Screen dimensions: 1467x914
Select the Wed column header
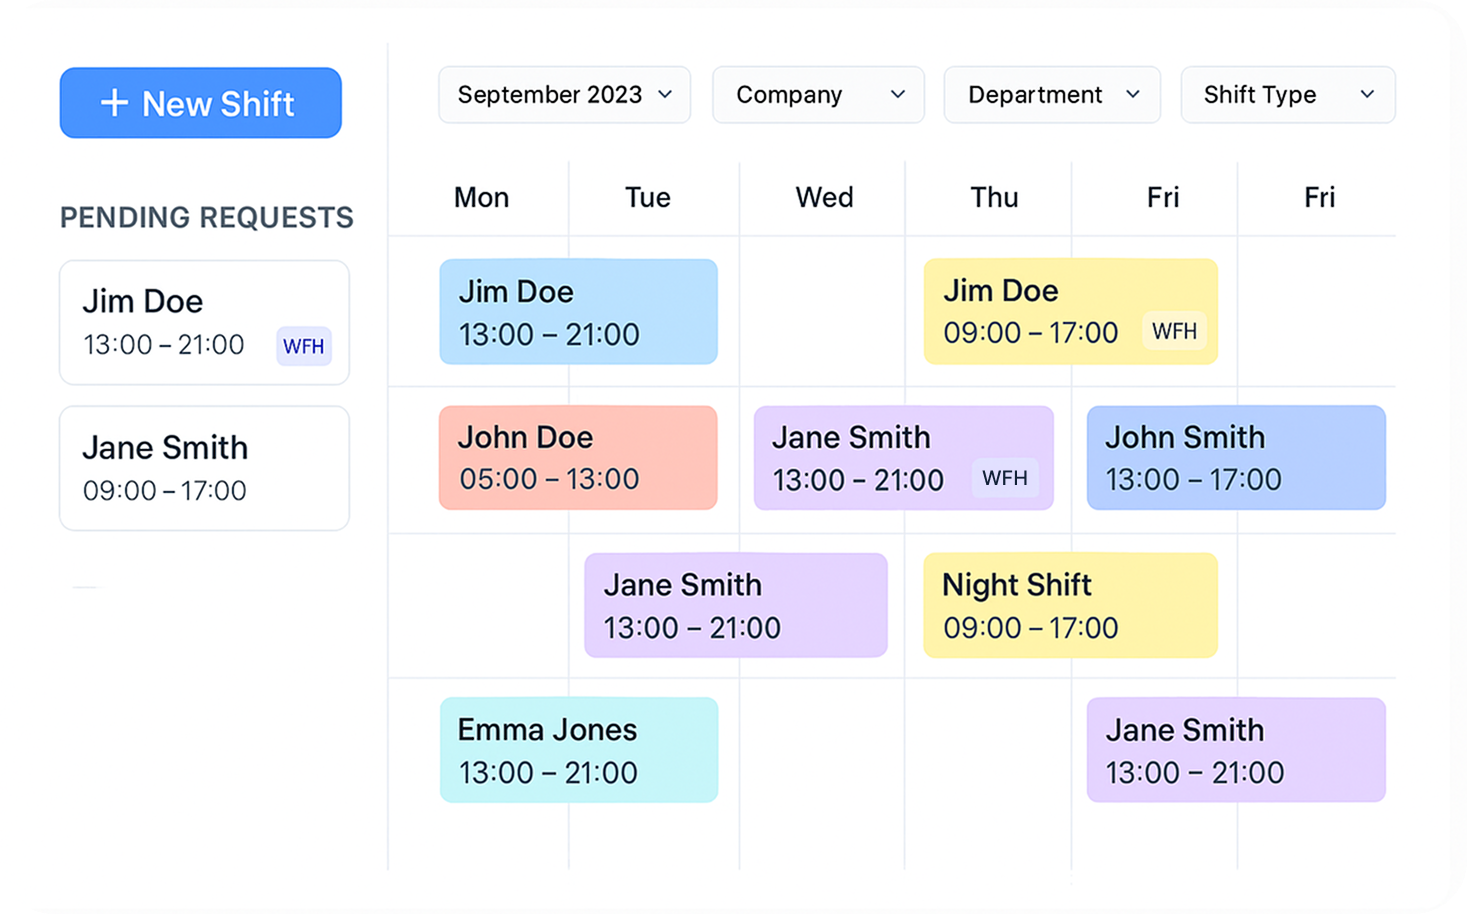tap(824, 198)
